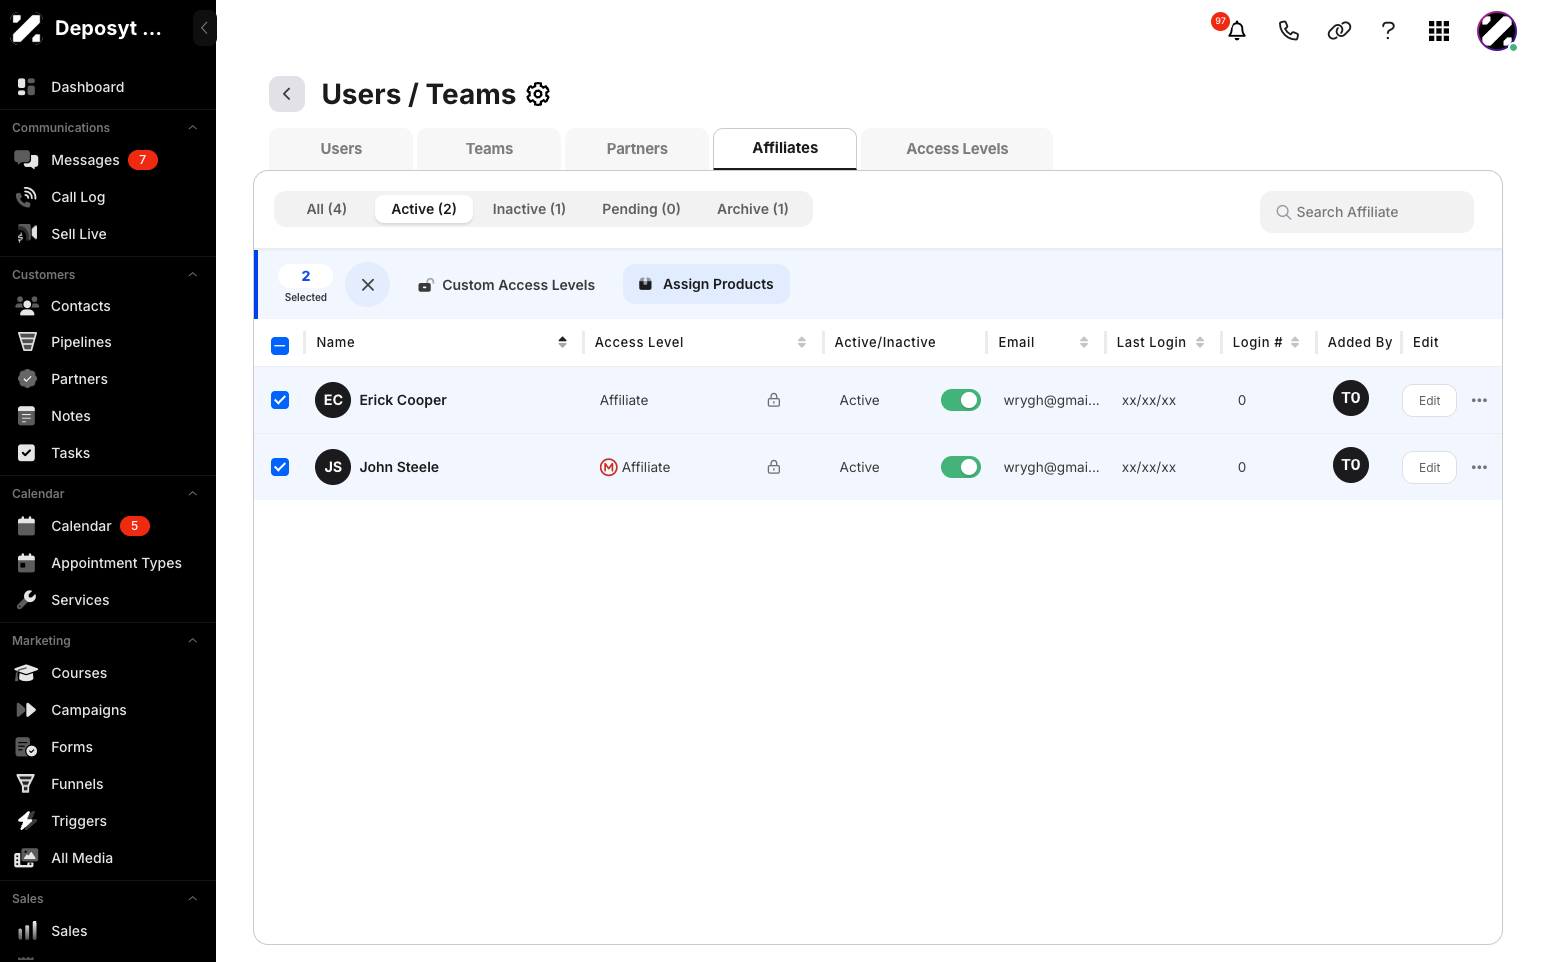Screen dimensions: 1541x962
Task: Uncheck John Steele's row checkbox
Action: point(280,467)
